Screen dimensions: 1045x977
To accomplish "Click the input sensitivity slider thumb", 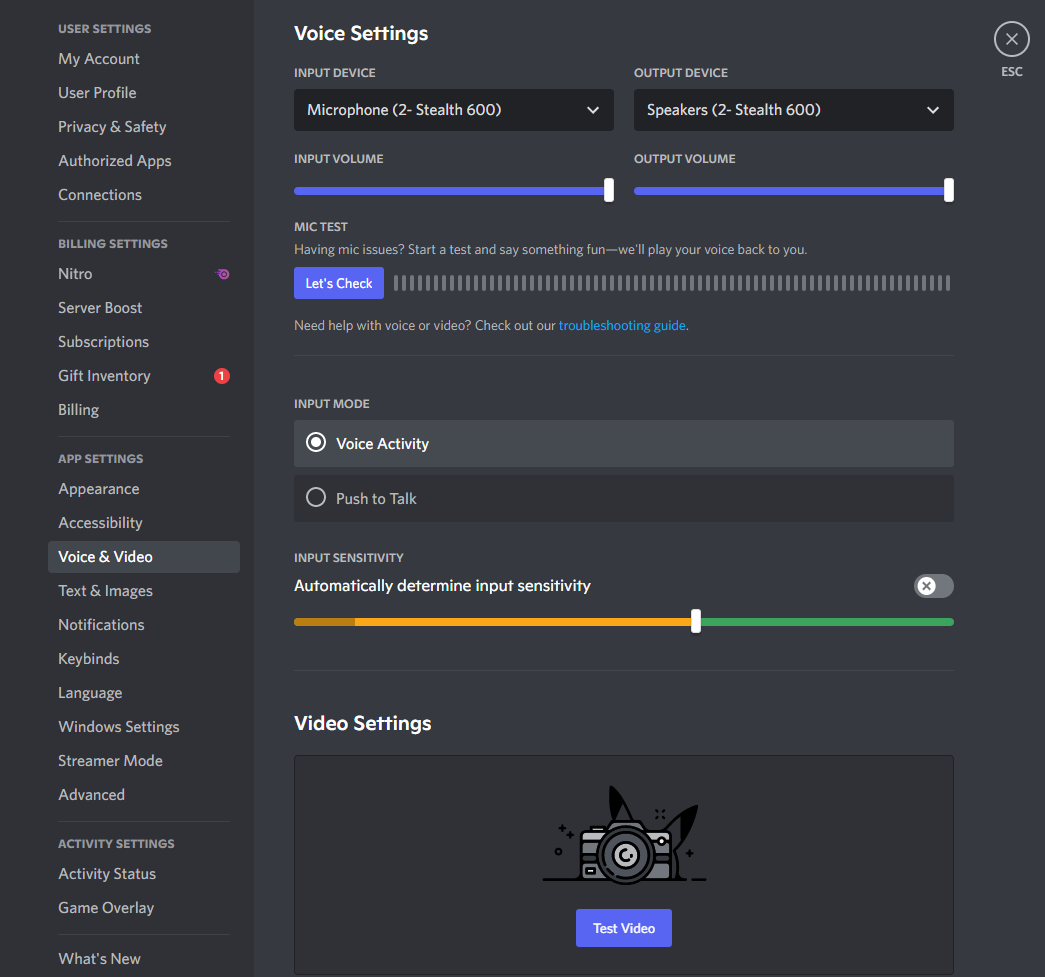I will pos(696,622).
